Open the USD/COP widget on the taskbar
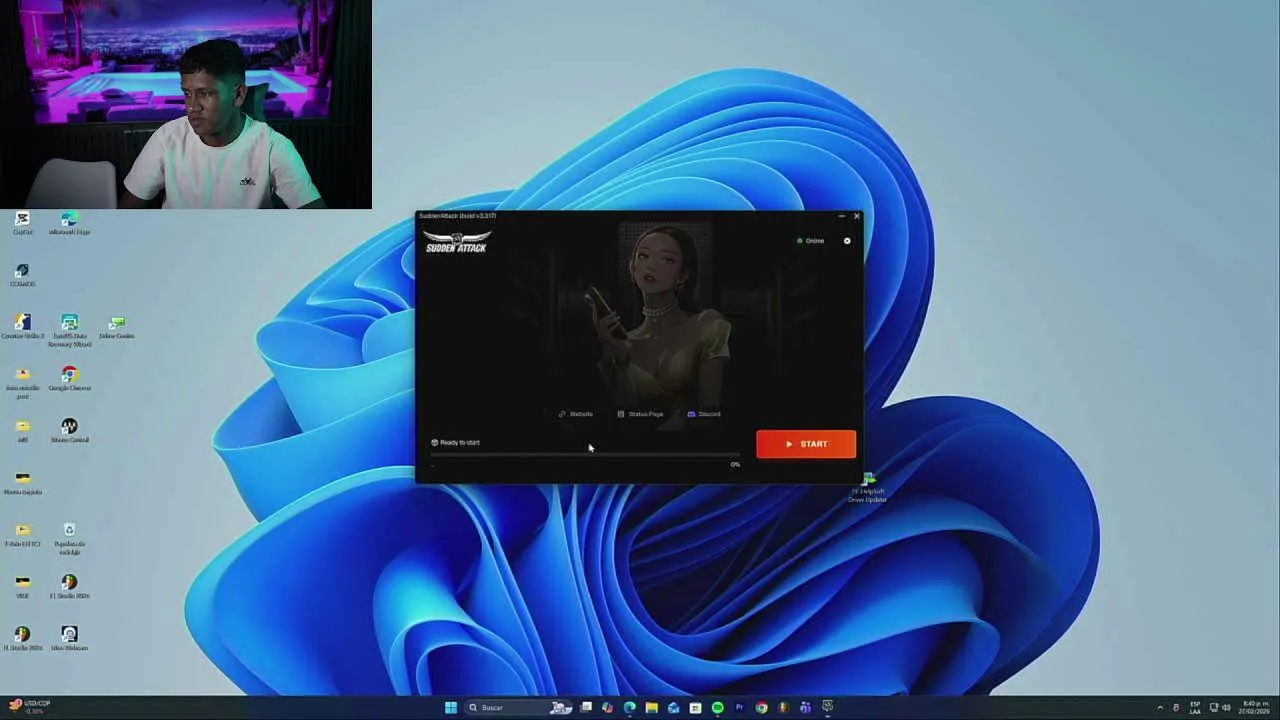The width and height of the screenshot is (1280, 720). coord(28,707)
